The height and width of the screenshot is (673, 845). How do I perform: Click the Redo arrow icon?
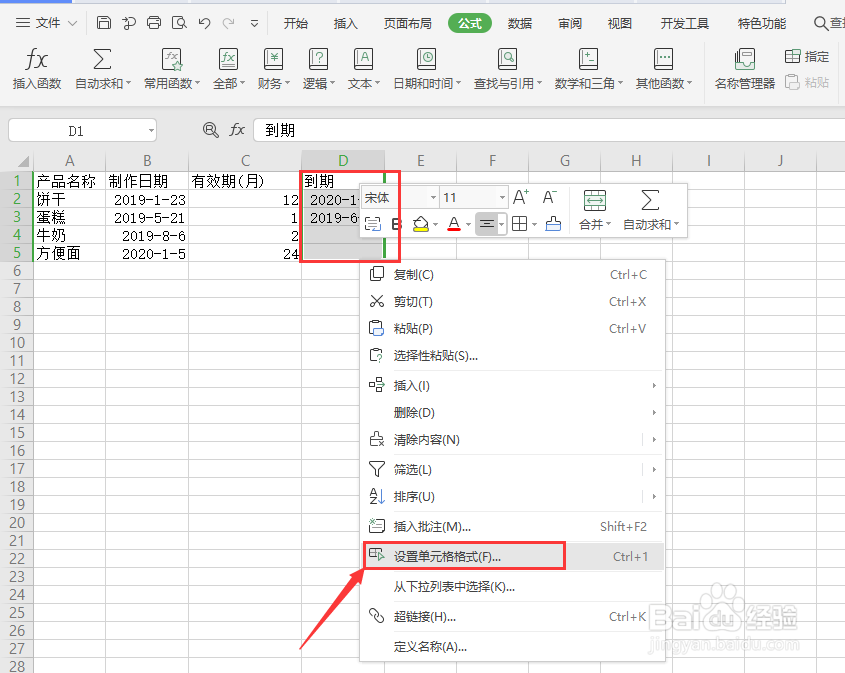pos(228,23)
